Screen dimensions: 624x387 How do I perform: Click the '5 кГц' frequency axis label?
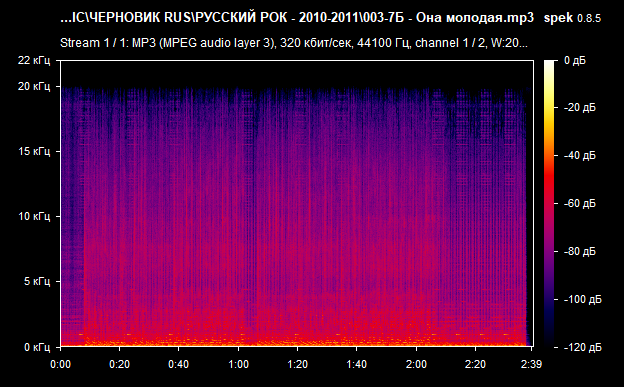[x=37, y=281]
